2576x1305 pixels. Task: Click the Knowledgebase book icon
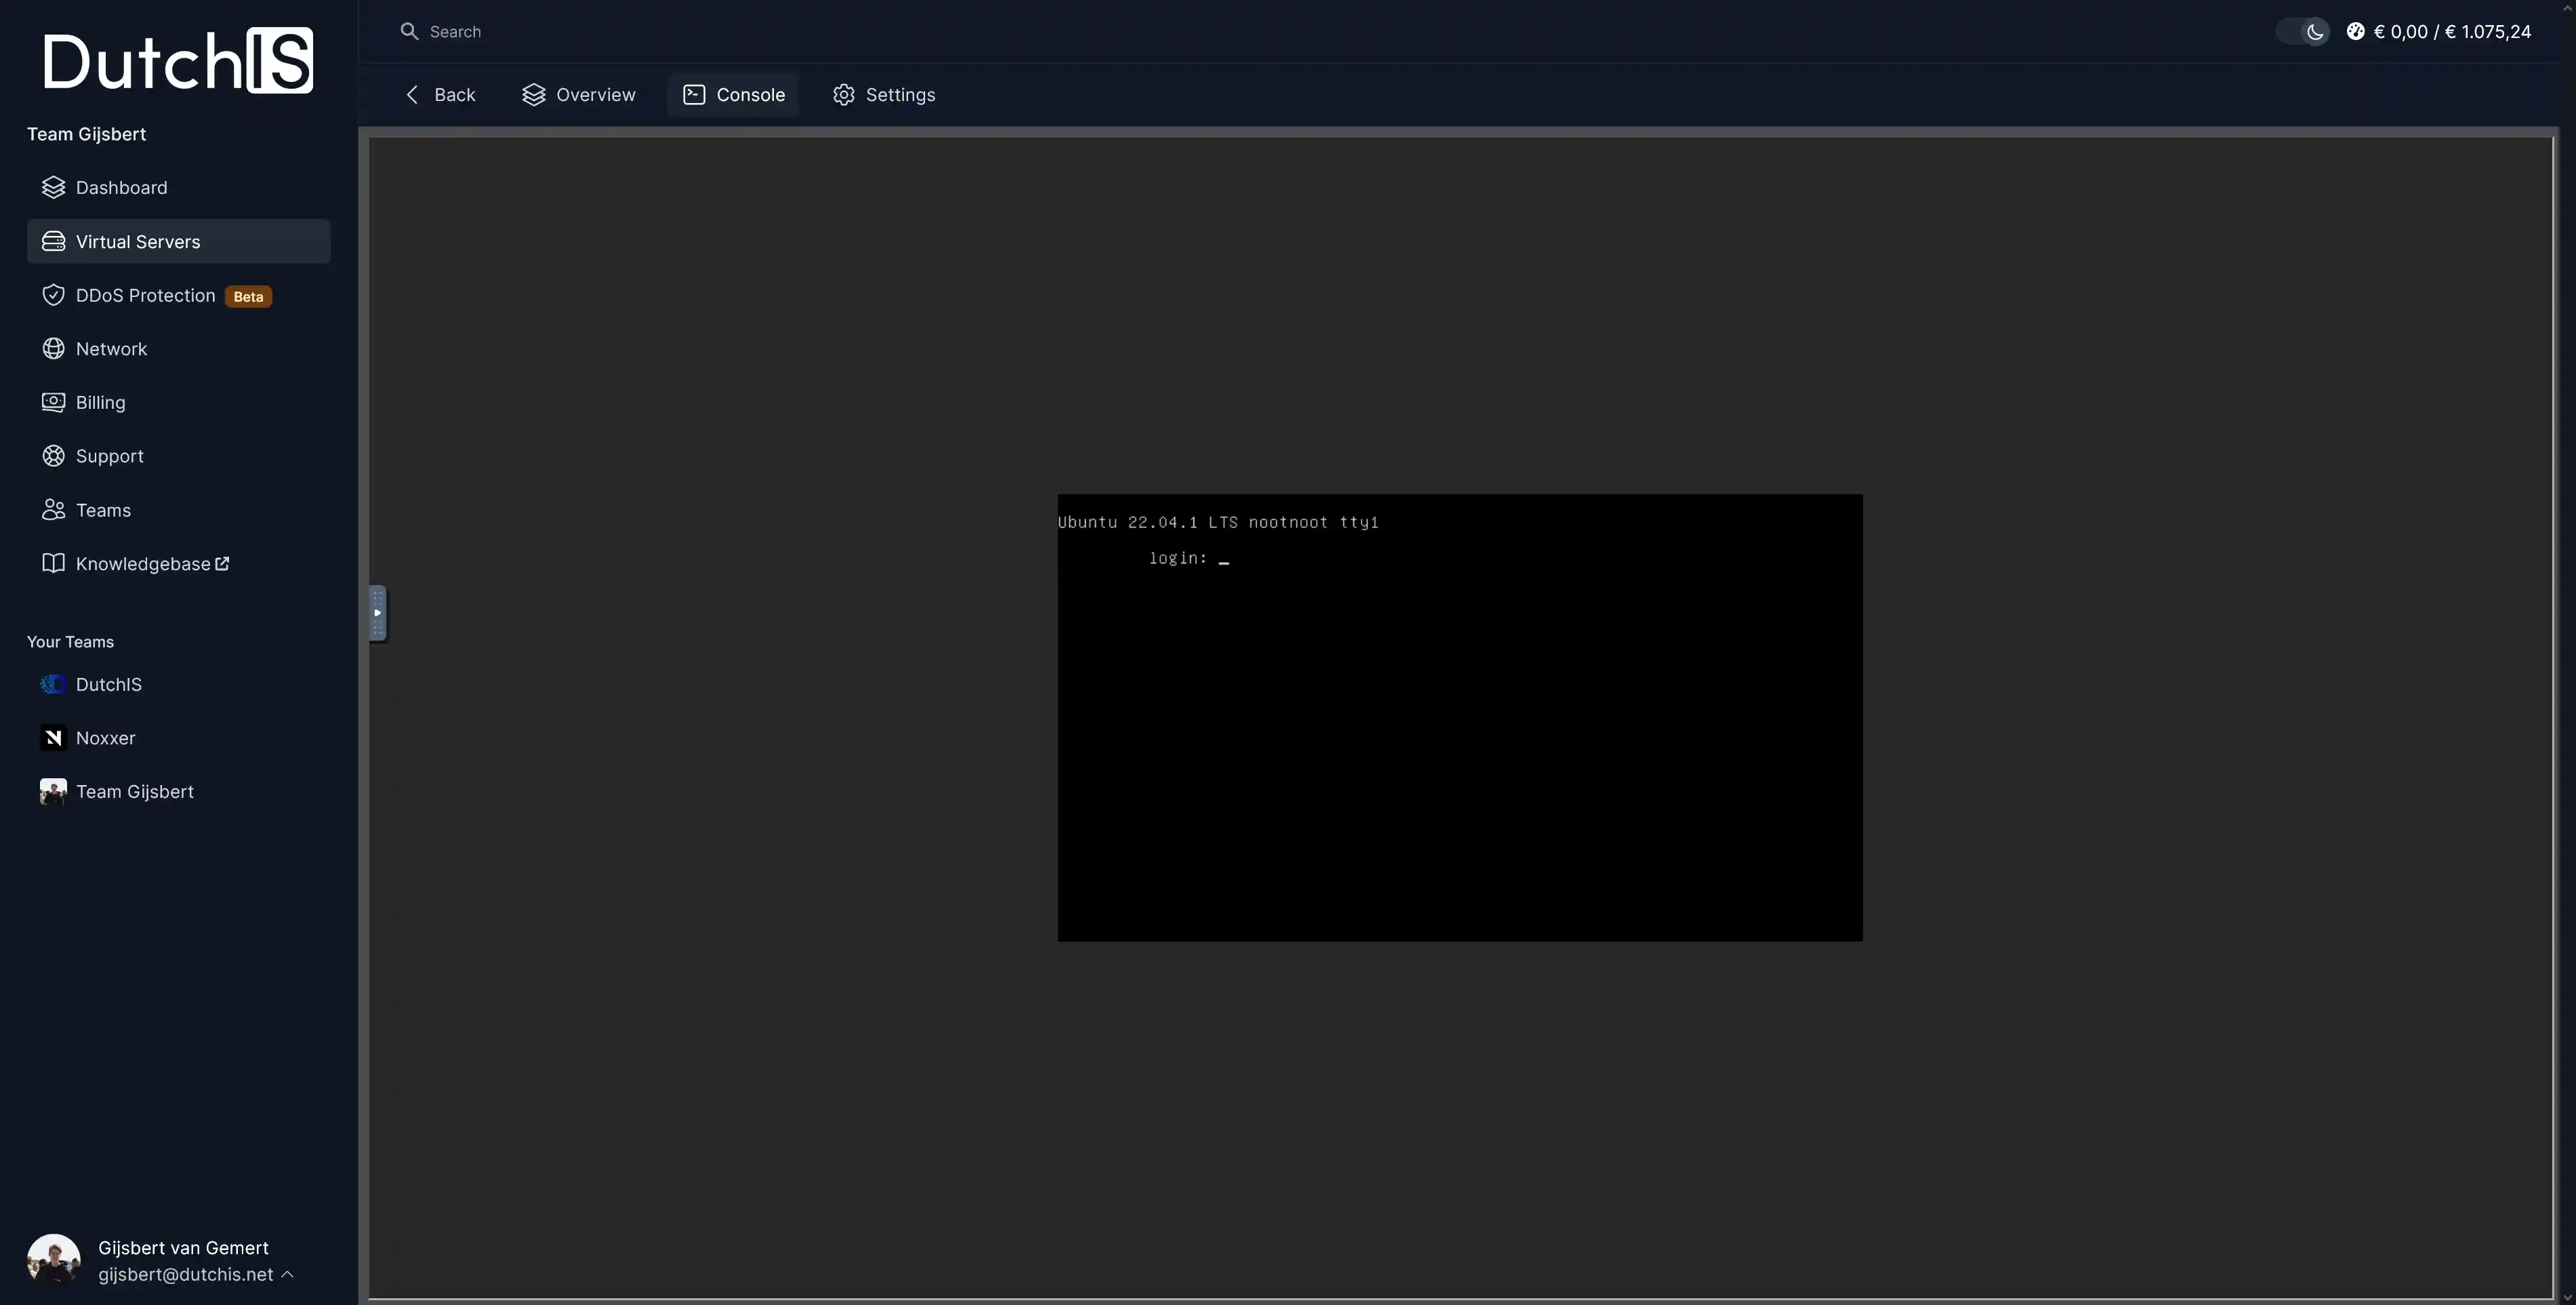(53, 563)
